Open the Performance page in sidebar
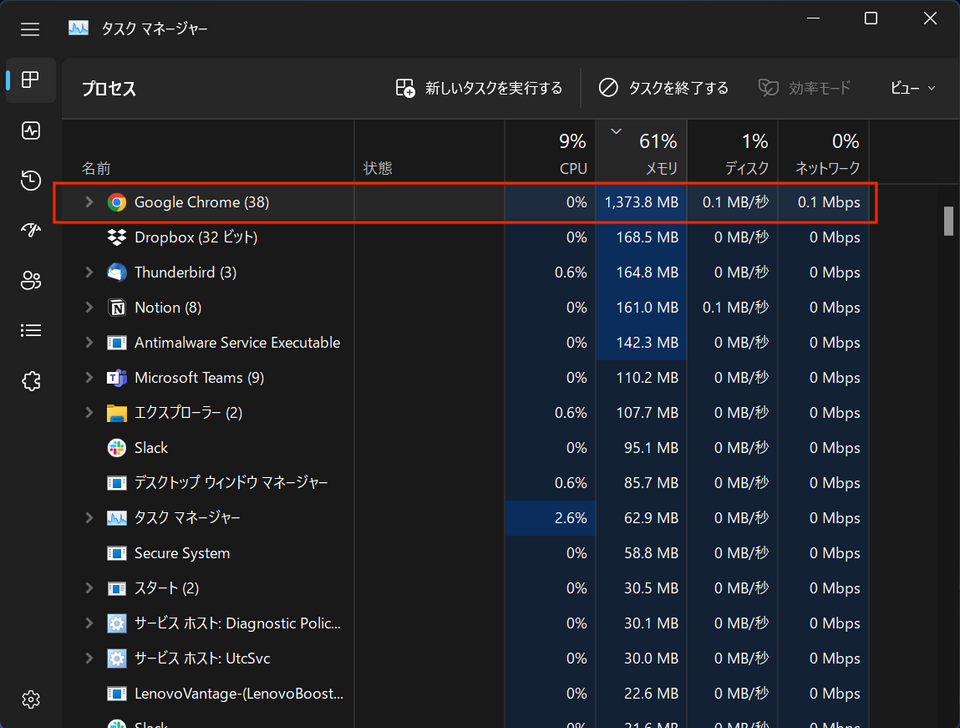 pyautogui.click(x=31, y=130)
